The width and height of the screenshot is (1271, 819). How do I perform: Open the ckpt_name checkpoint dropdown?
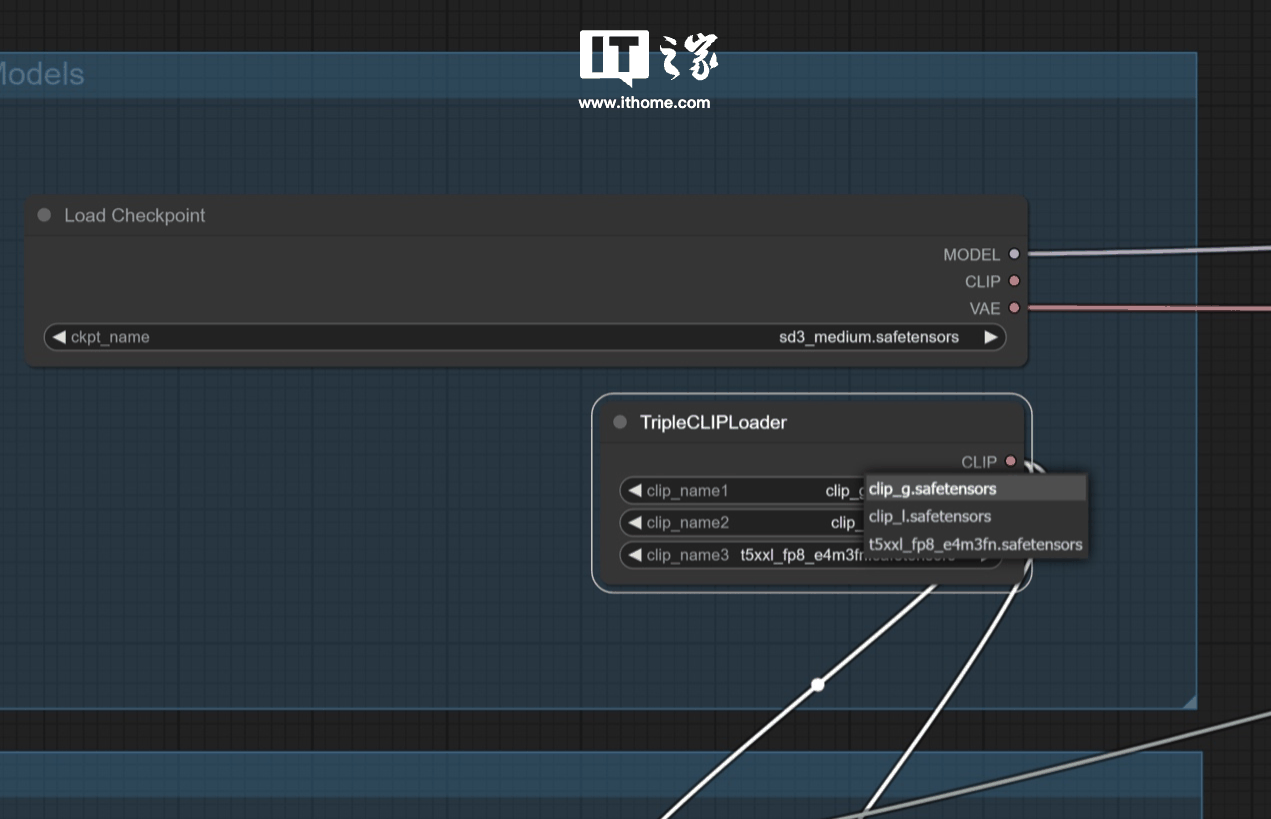(x=525, y=337)
